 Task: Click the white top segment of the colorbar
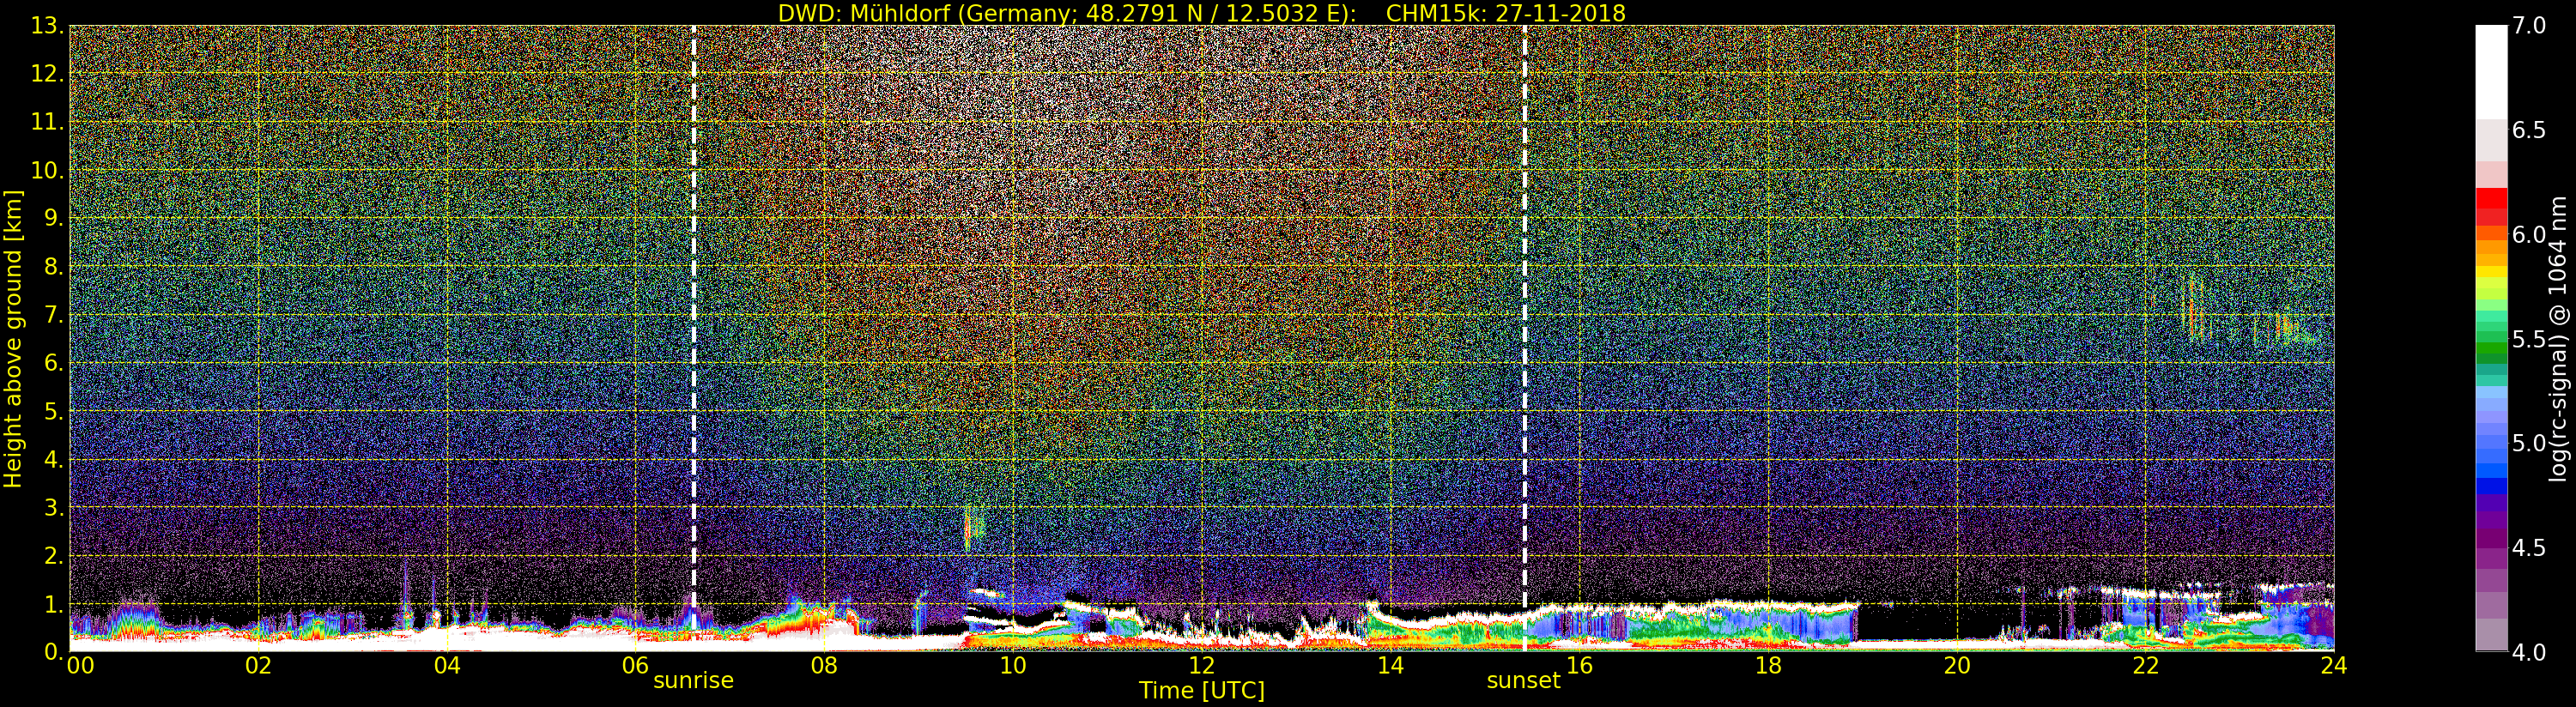[2490, 72]
